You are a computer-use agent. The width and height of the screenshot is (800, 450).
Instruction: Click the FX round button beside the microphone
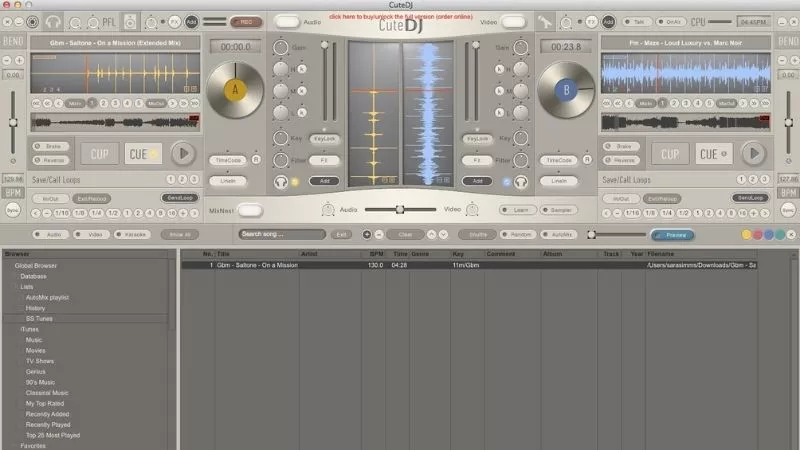[x=591, y=22]
